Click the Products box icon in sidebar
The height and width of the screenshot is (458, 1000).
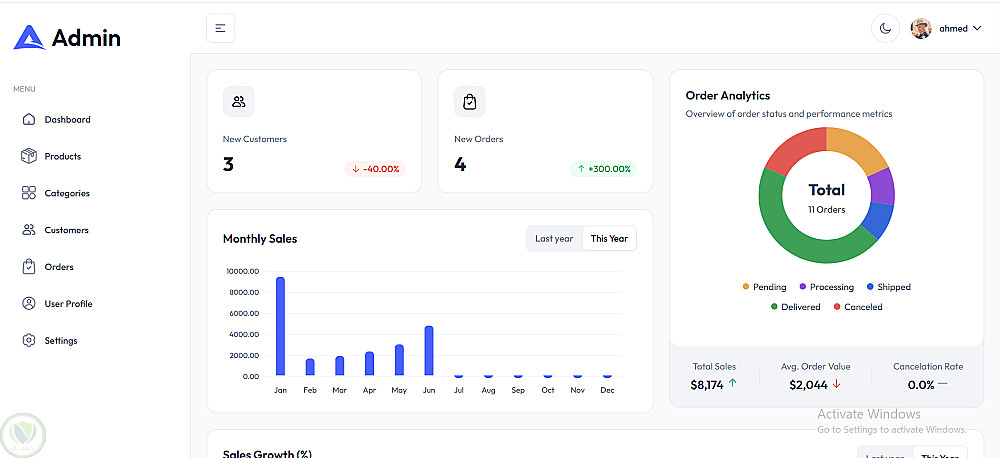click(x=29, y=156)
